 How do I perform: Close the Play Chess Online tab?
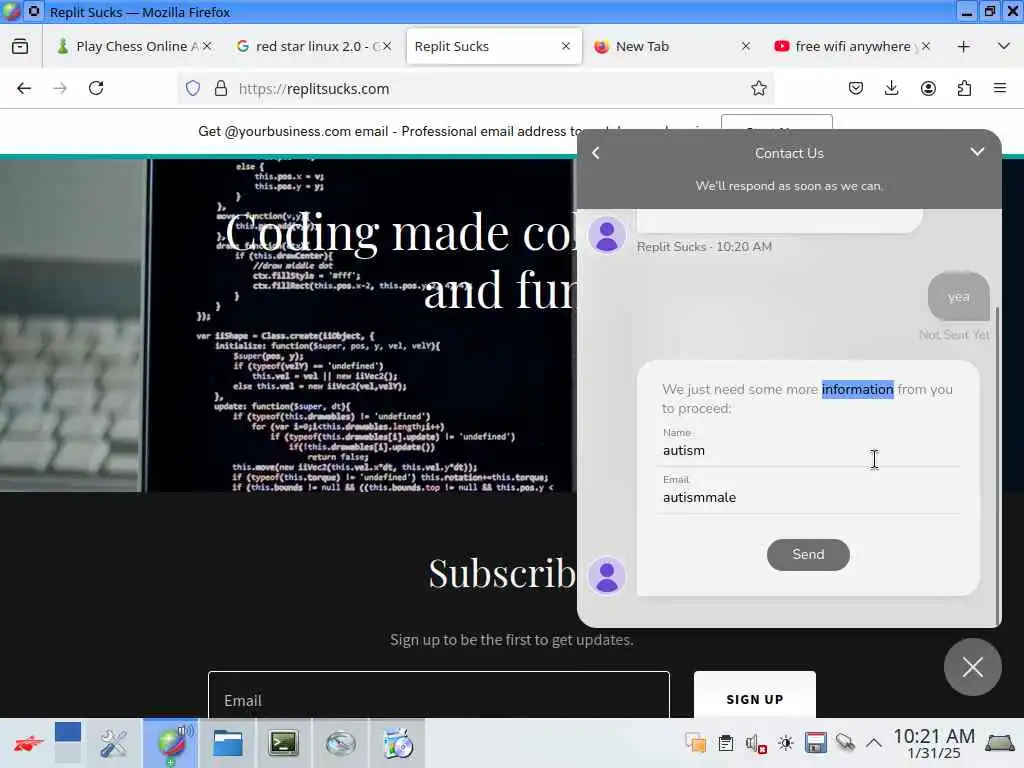(207, 46)
